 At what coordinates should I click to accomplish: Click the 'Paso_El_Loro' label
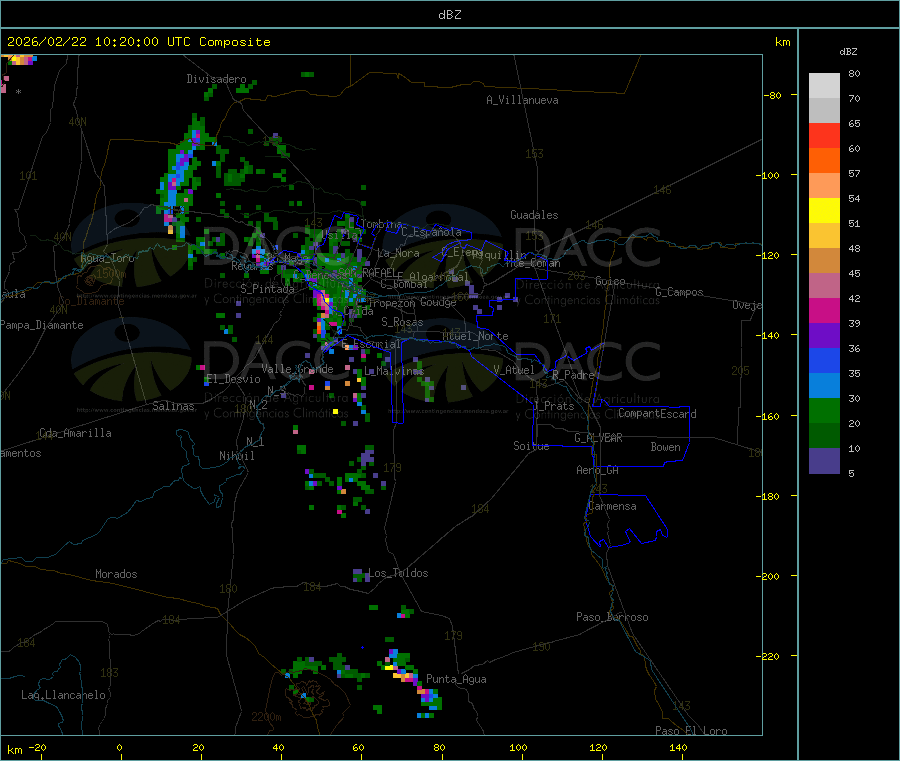(691, 731)
